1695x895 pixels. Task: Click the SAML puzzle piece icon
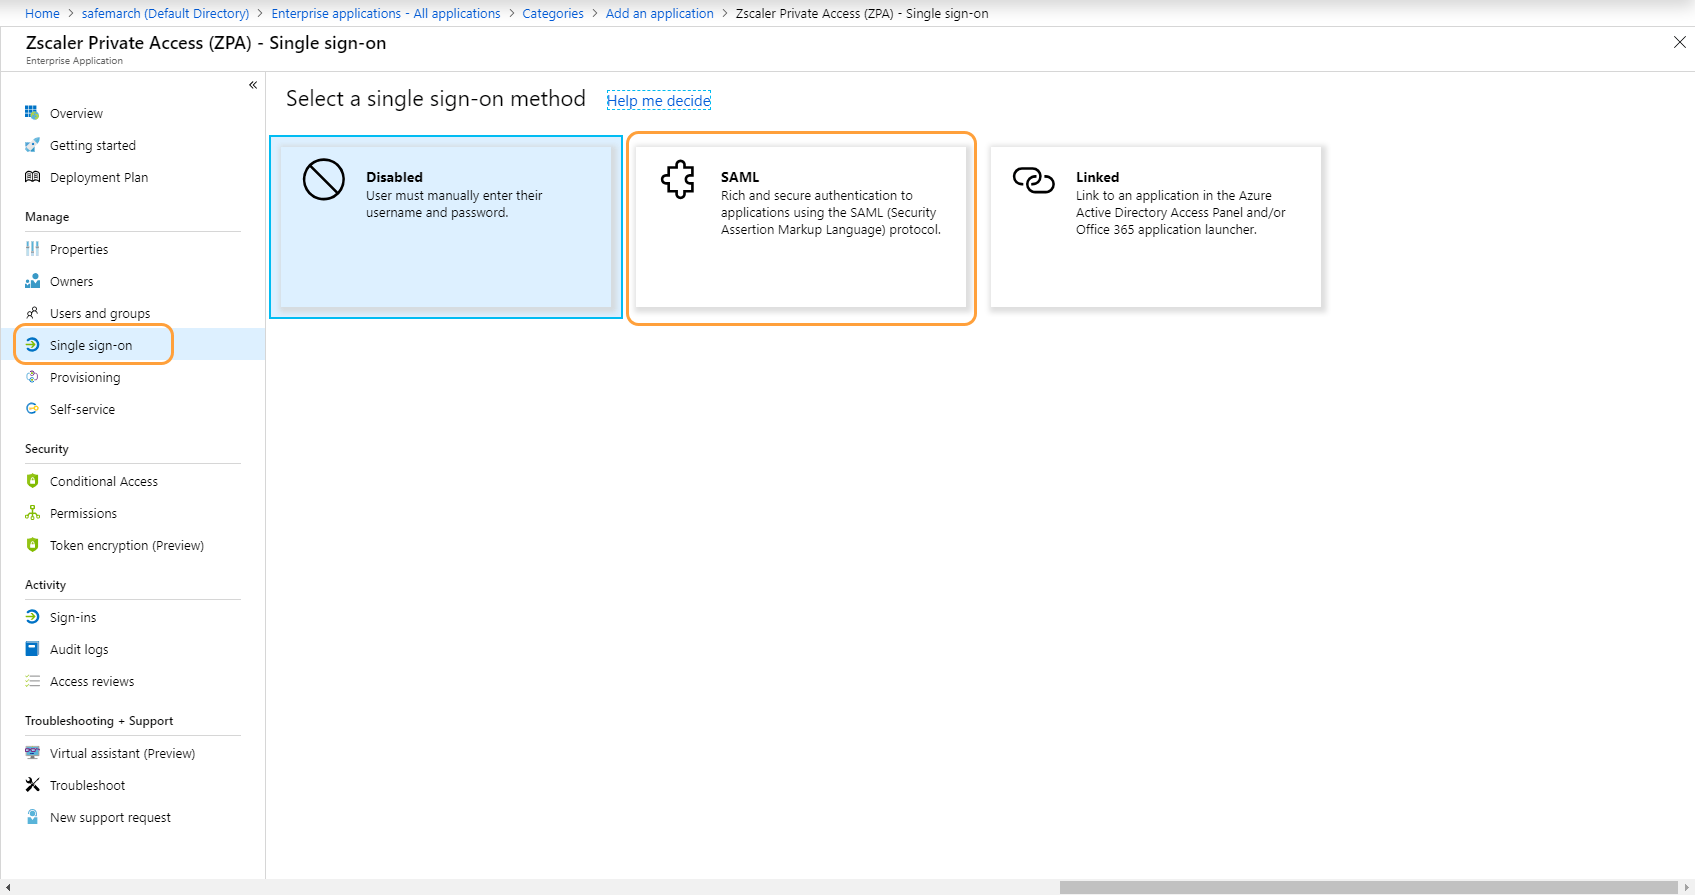coord(678,180)
